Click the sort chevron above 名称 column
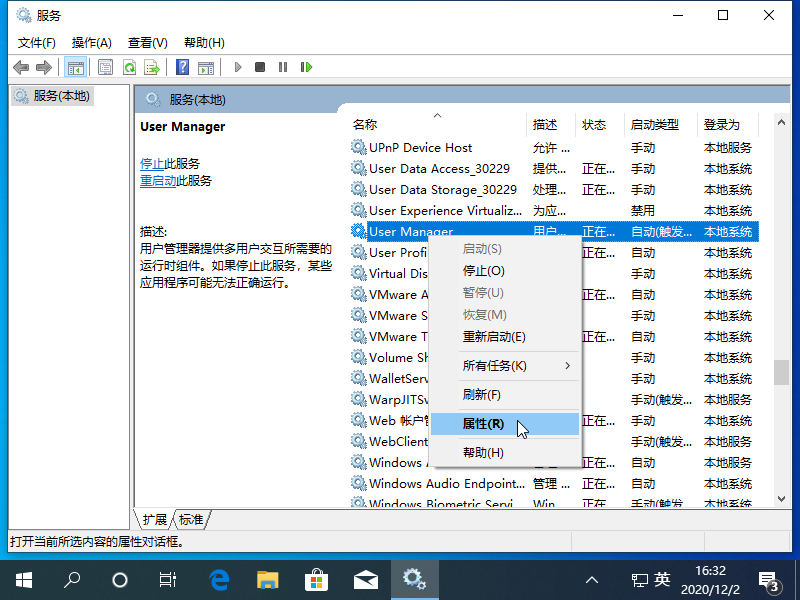This screenshot has width=800, height=600. click(437, 115)
